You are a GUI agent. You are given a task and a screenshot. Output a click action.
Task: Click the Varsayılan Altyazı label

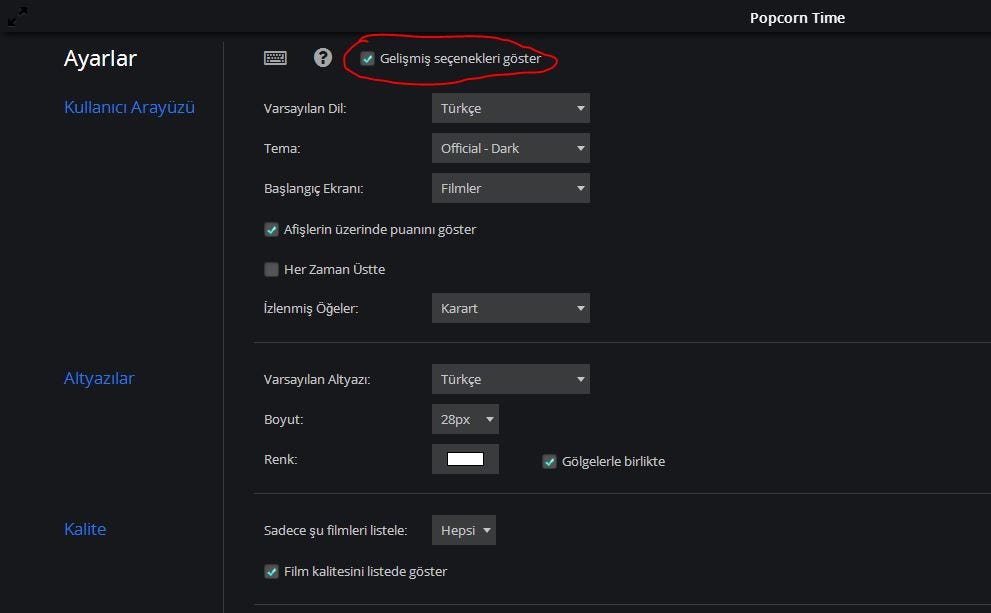click(x=317, y=379)
